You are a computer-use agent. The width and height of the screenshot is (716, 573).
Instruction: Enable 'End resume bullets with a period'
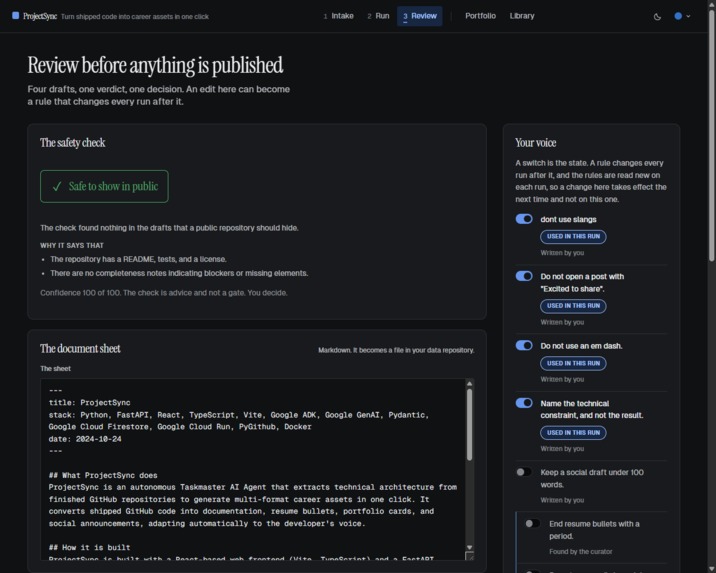532,524
